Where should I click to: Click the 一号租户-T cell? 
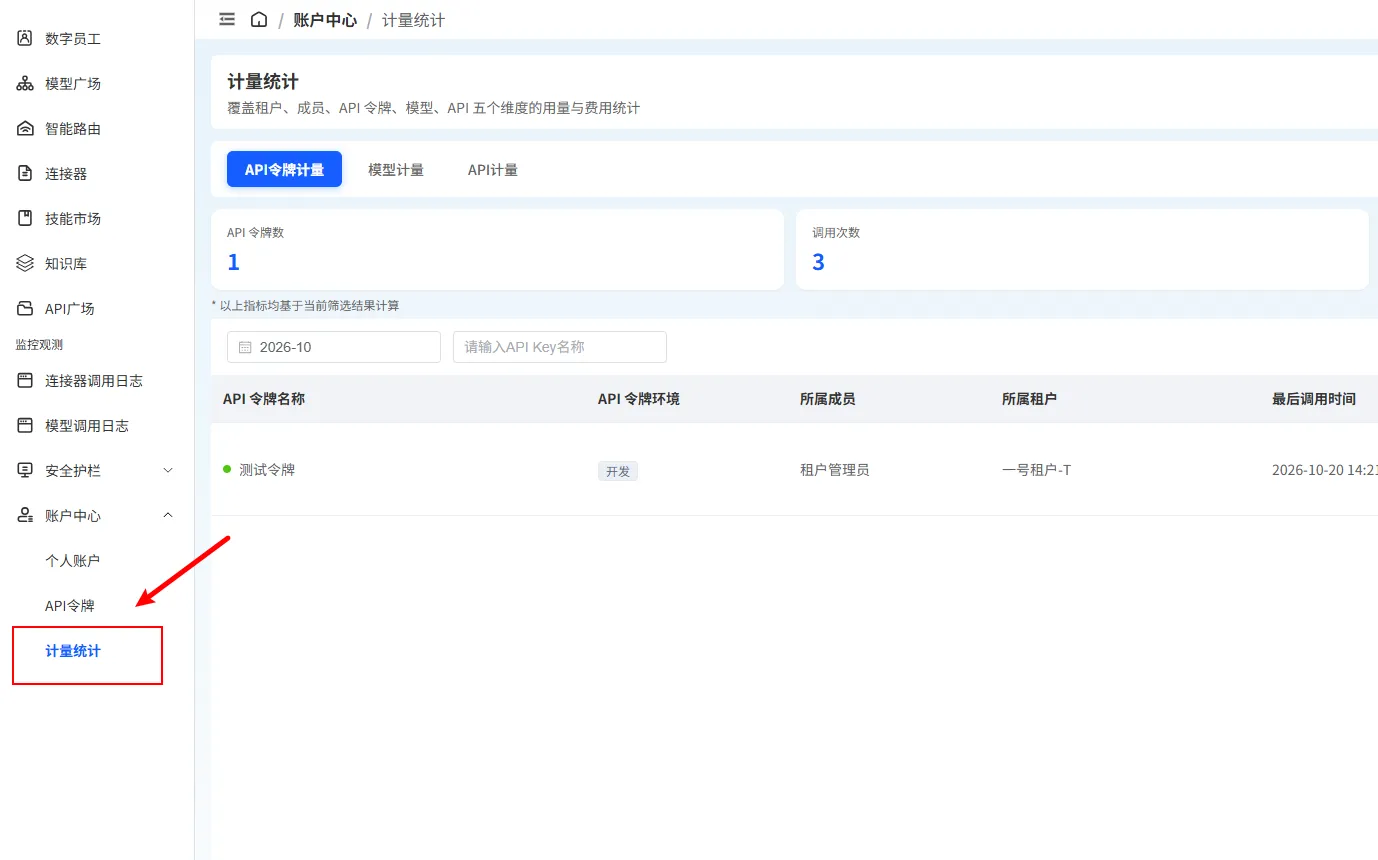point(1036,469)
